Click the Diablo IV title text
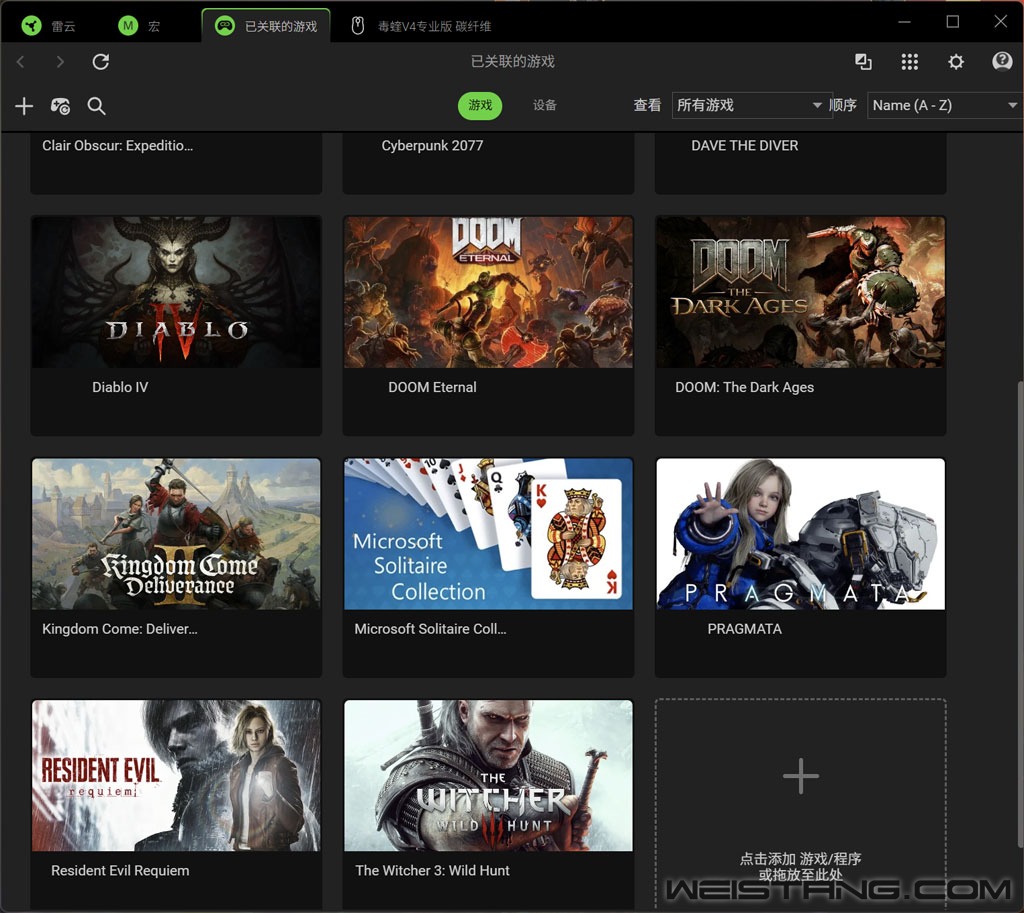 click(120, 387)
